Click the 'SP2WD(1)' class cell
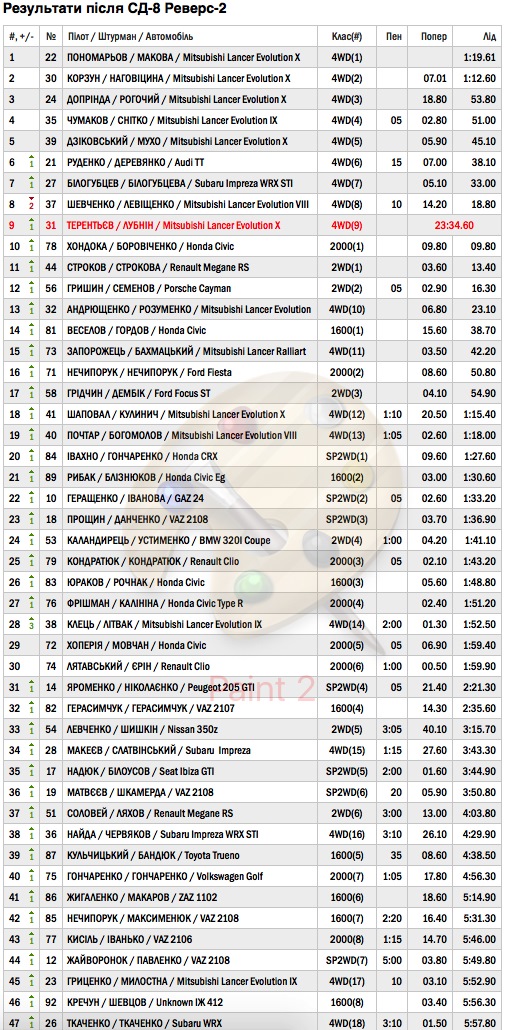 coord(347,457)
